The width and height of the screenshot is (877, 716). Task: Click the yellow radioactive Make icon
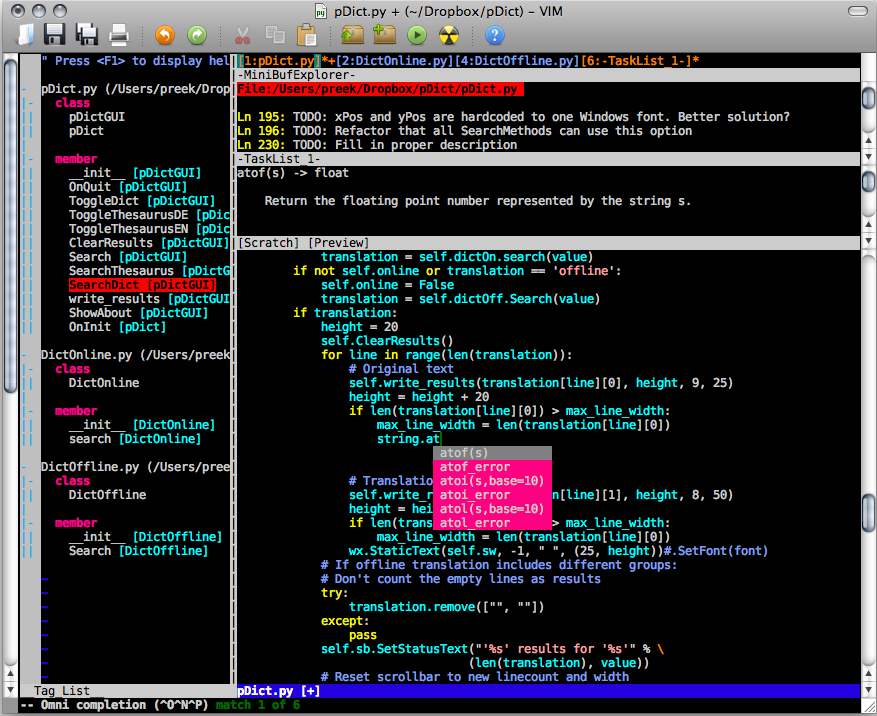tap(449, 36)
